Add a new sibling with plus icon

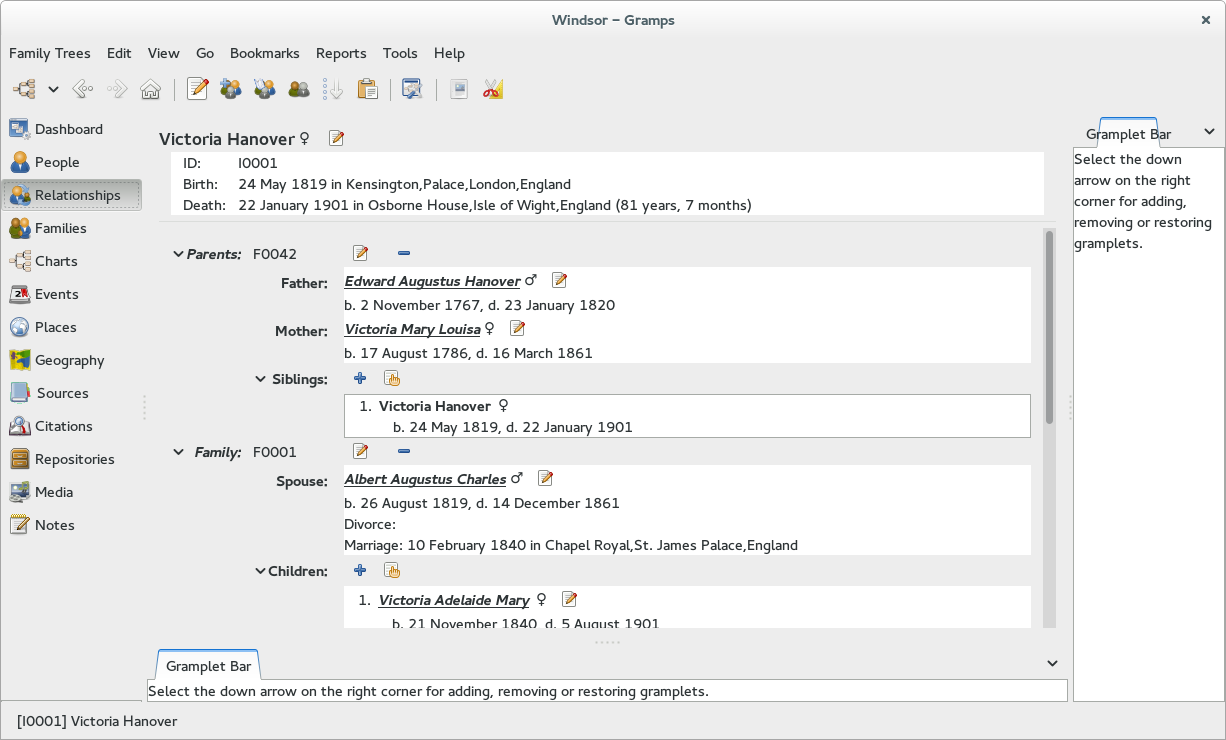point(361,379)
